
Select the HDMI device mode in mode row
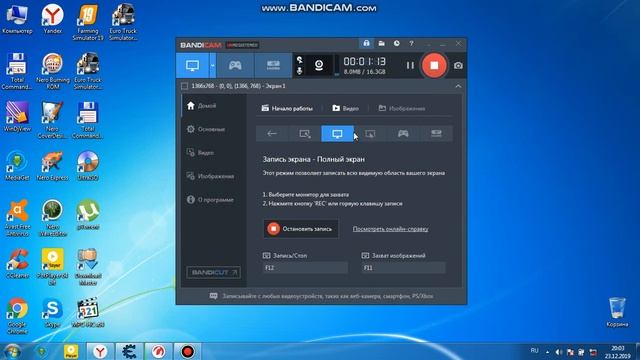pos(436,133)
